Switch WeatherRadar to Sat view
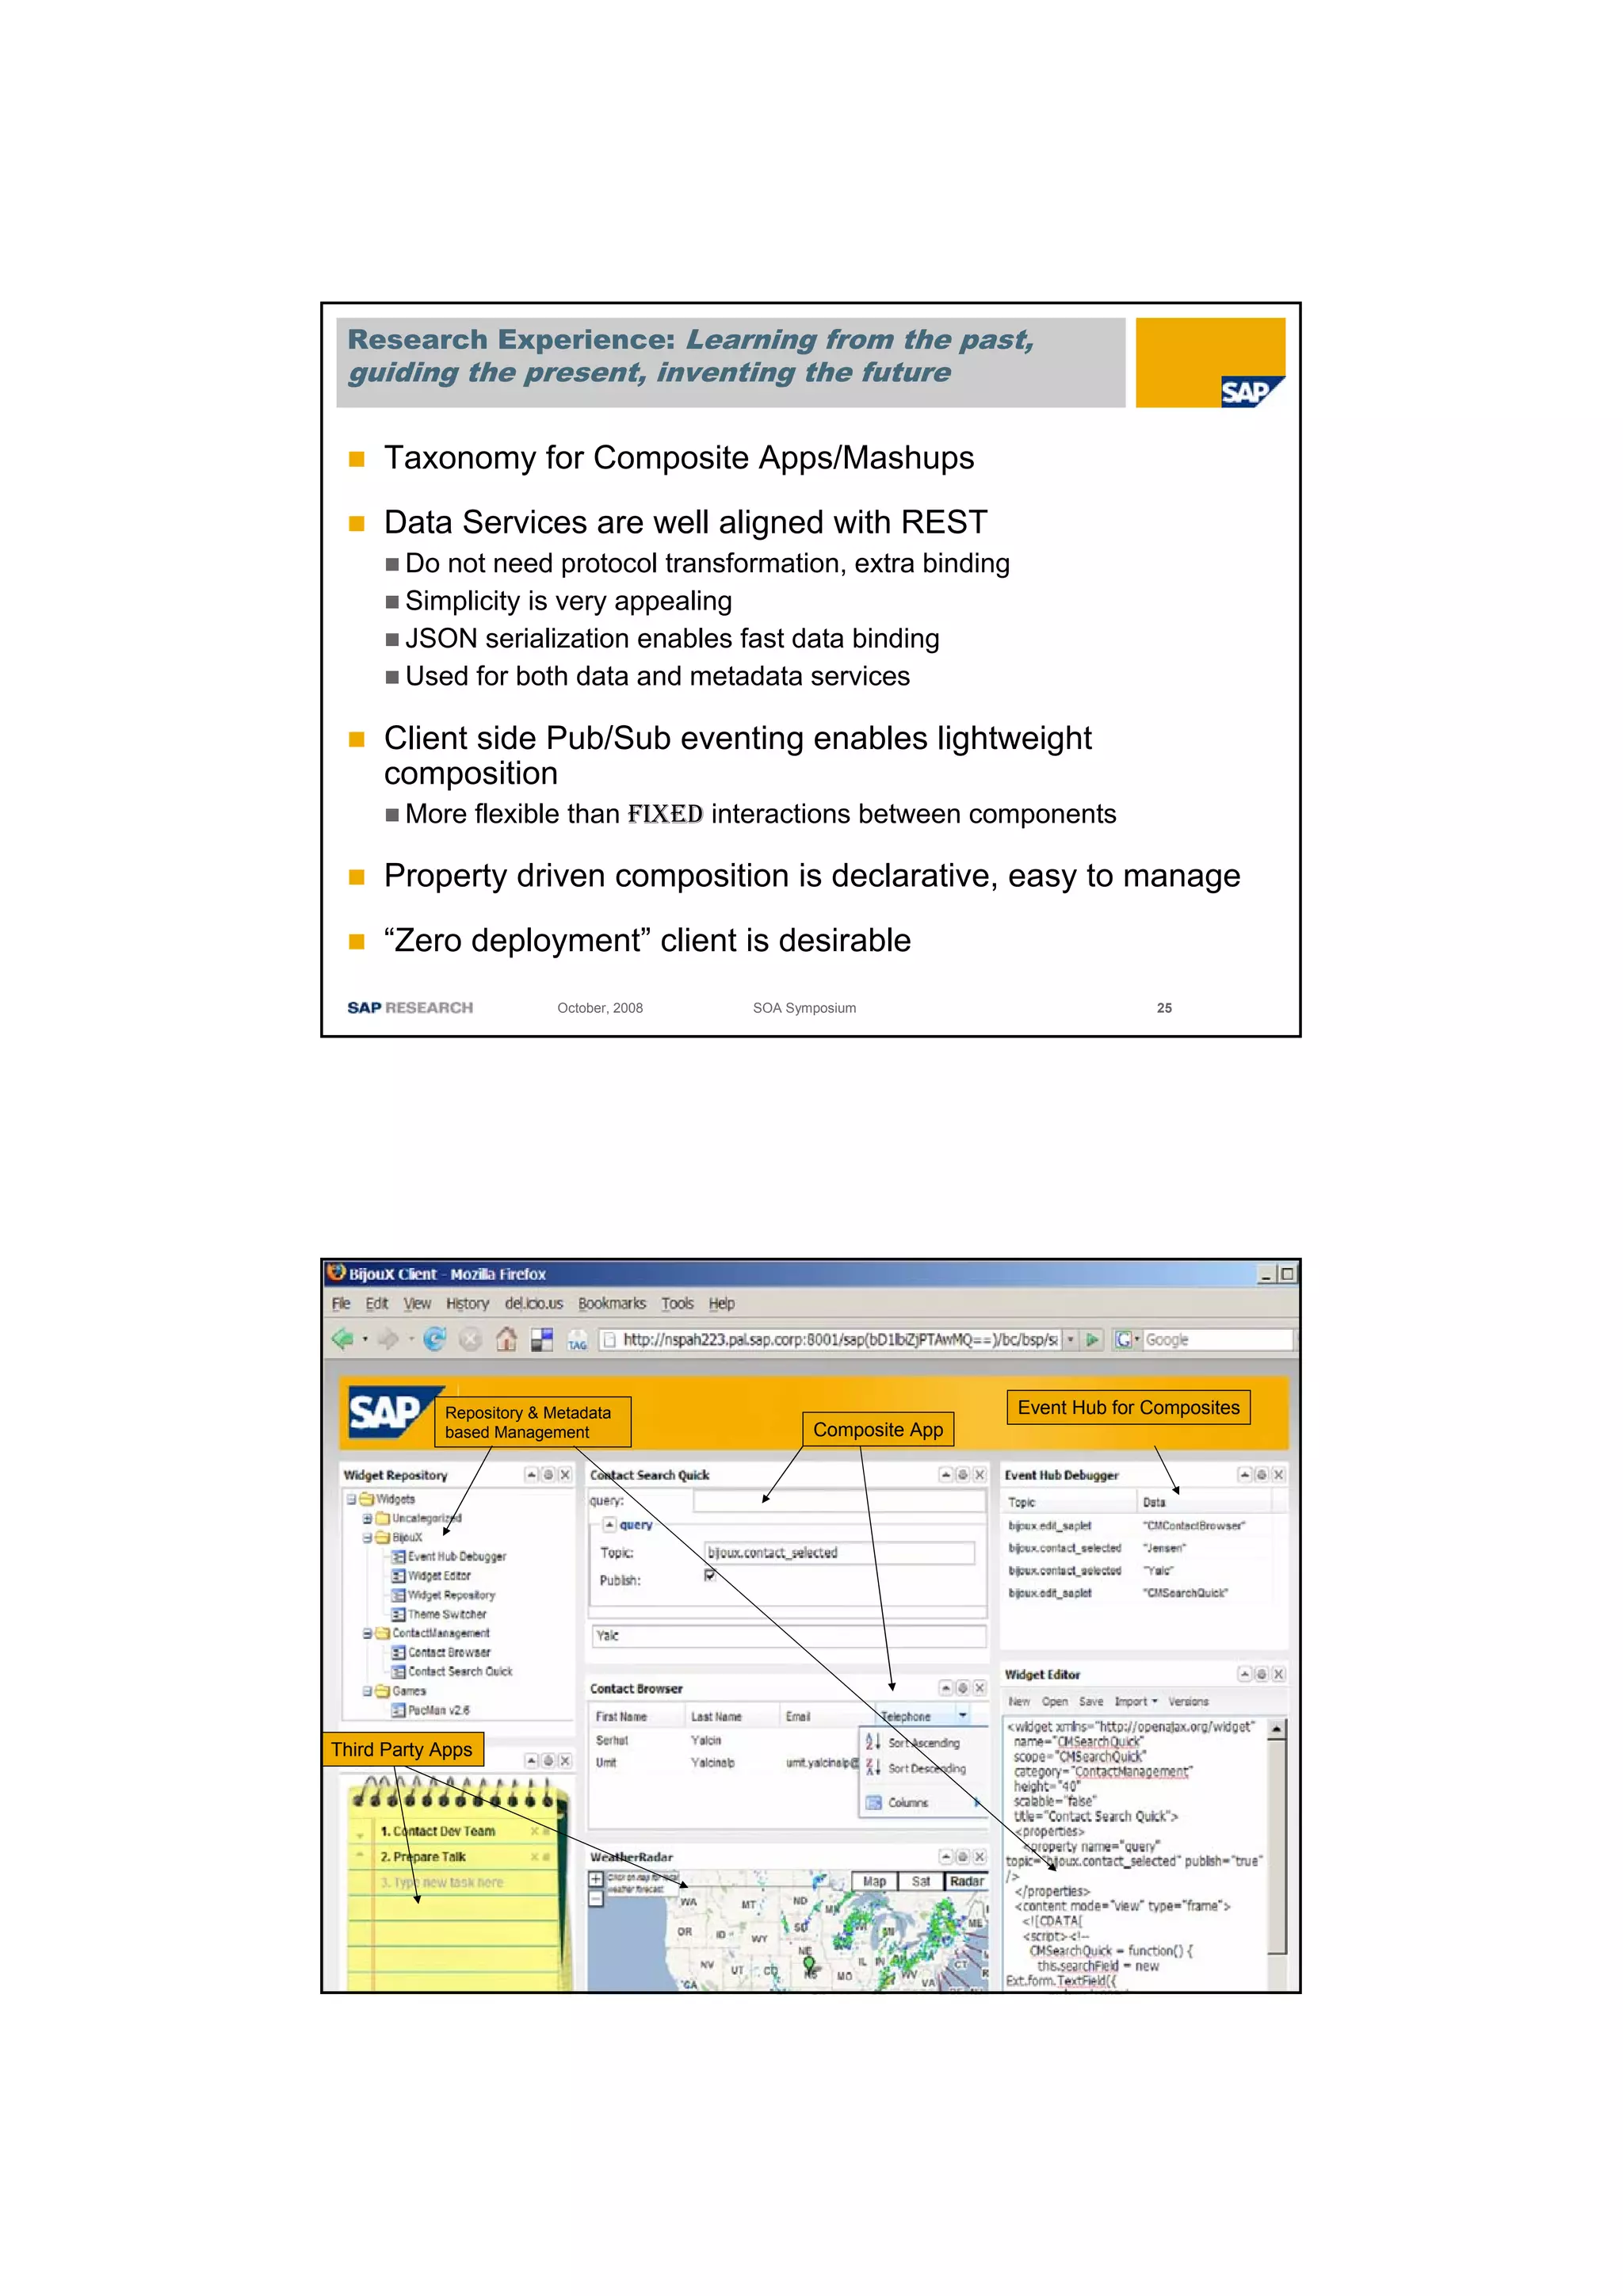 [920, 1881]
